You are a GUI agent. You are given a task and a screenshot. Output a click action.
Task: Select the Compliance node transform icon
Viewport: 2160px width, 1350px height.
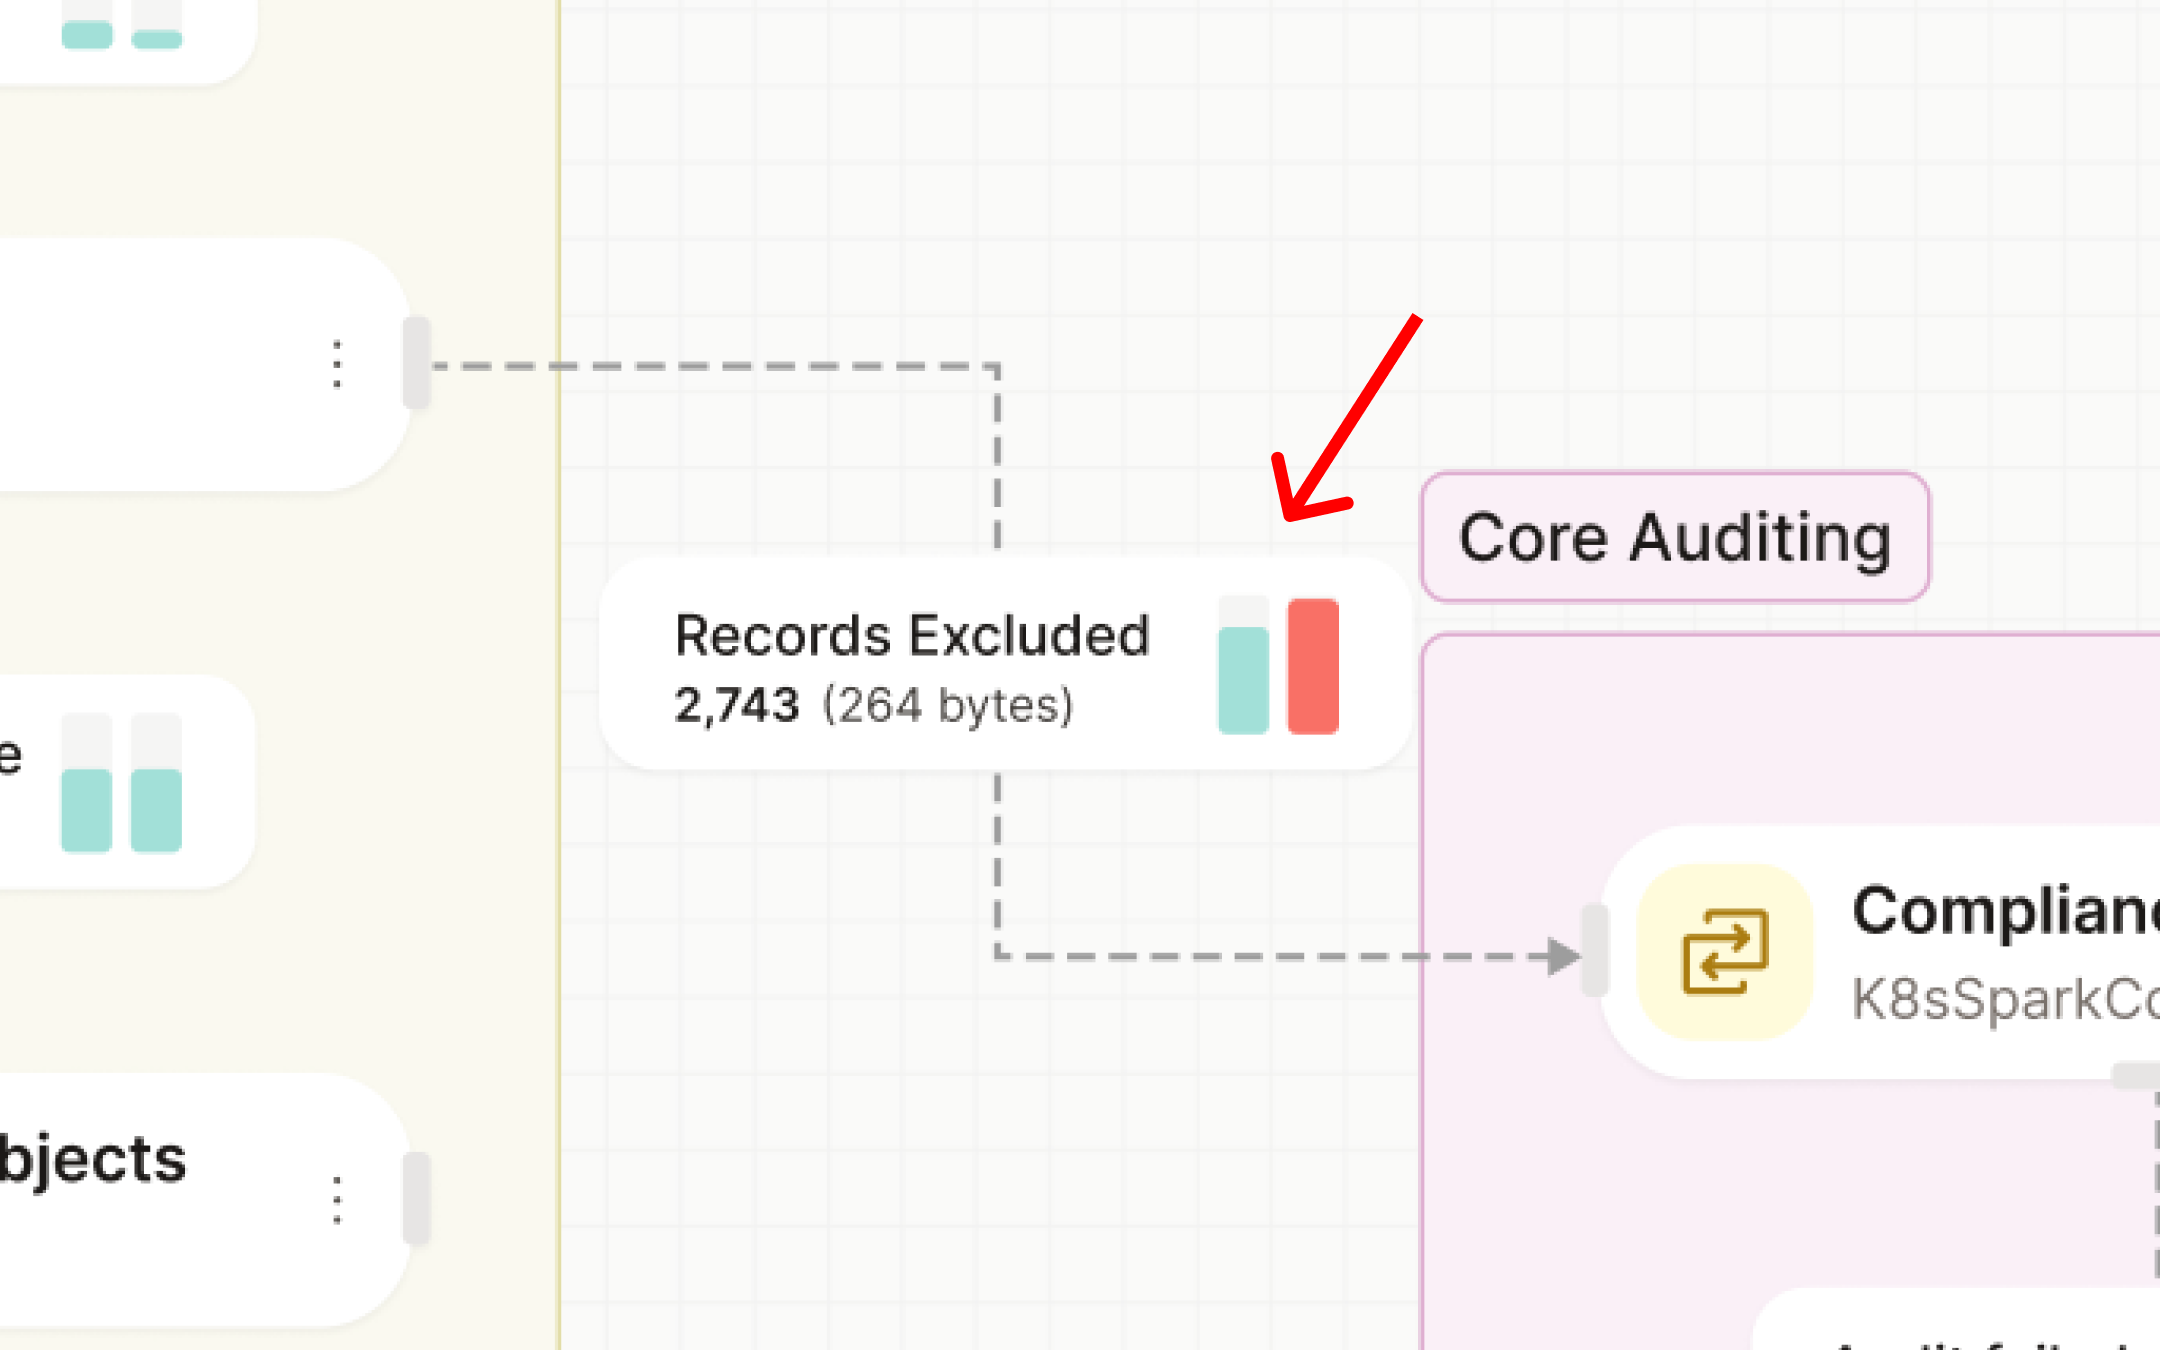pos(1725,952)
